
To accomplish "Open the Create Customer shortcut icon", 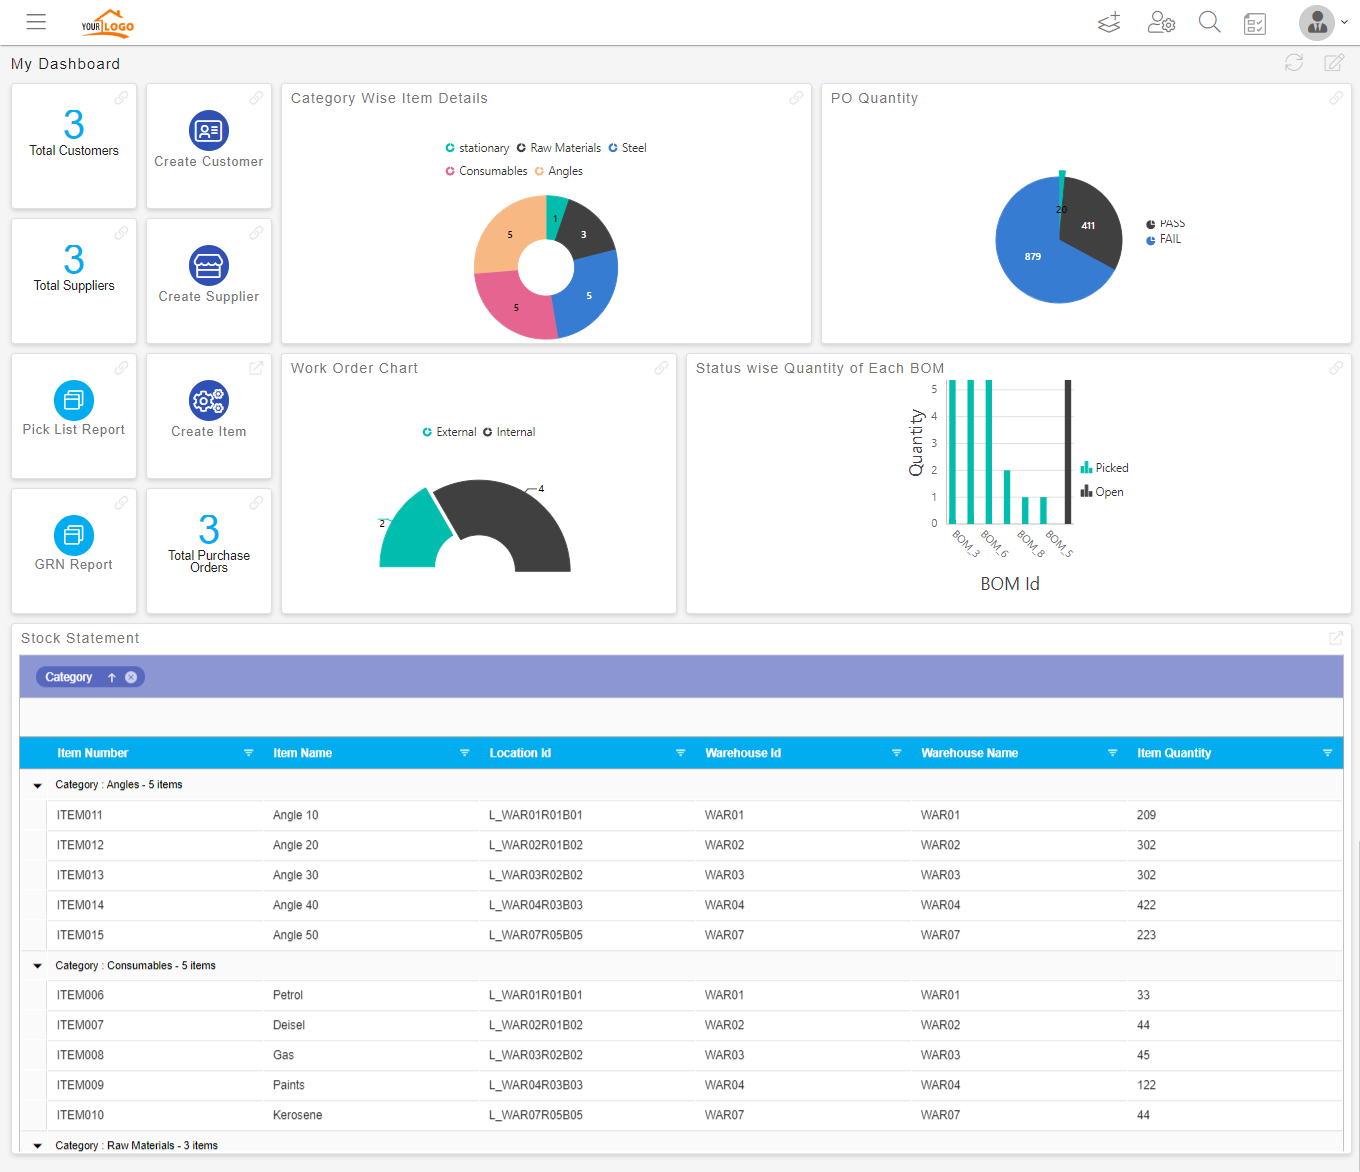I will tap(208, 131).
